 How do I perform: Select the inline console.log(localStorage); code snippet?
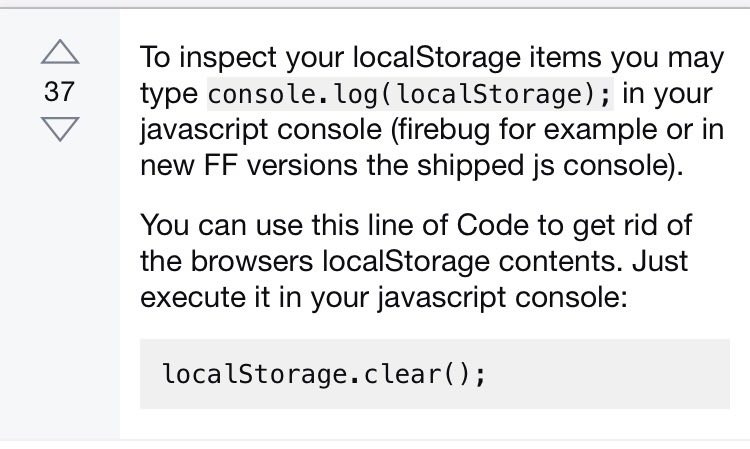410,94
